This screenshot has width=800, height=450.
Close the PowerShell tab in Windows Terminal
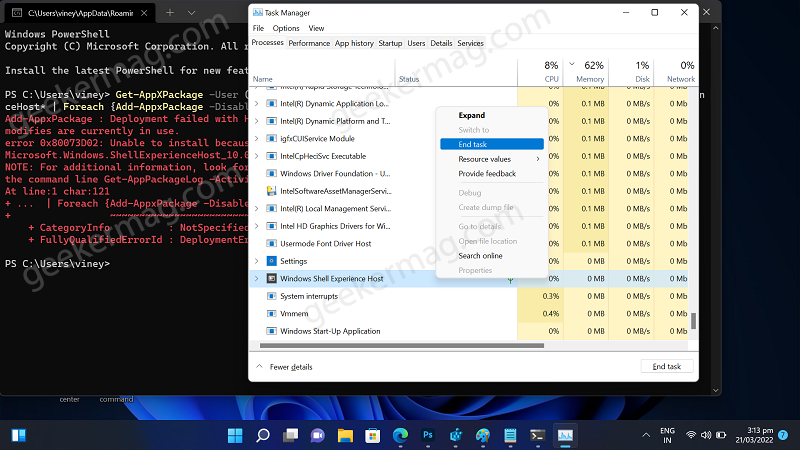point(144,13)
